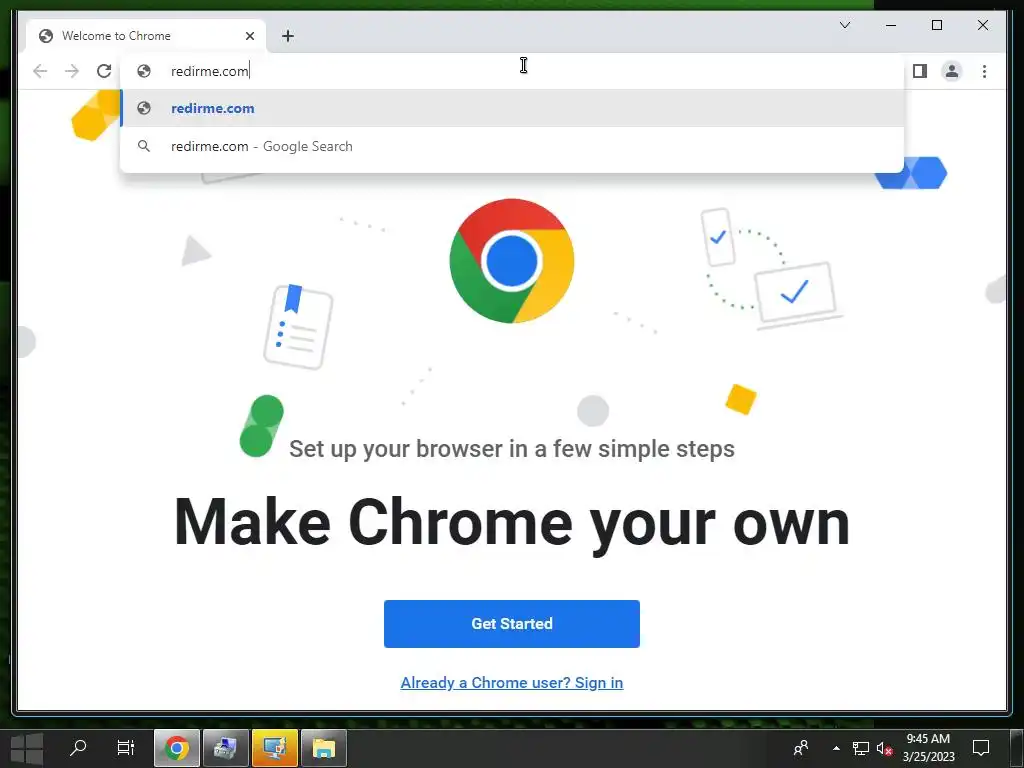The image size is (1024, 768).
Task: Open the clock showing 9:45 AM
Action: click(928, 748)
